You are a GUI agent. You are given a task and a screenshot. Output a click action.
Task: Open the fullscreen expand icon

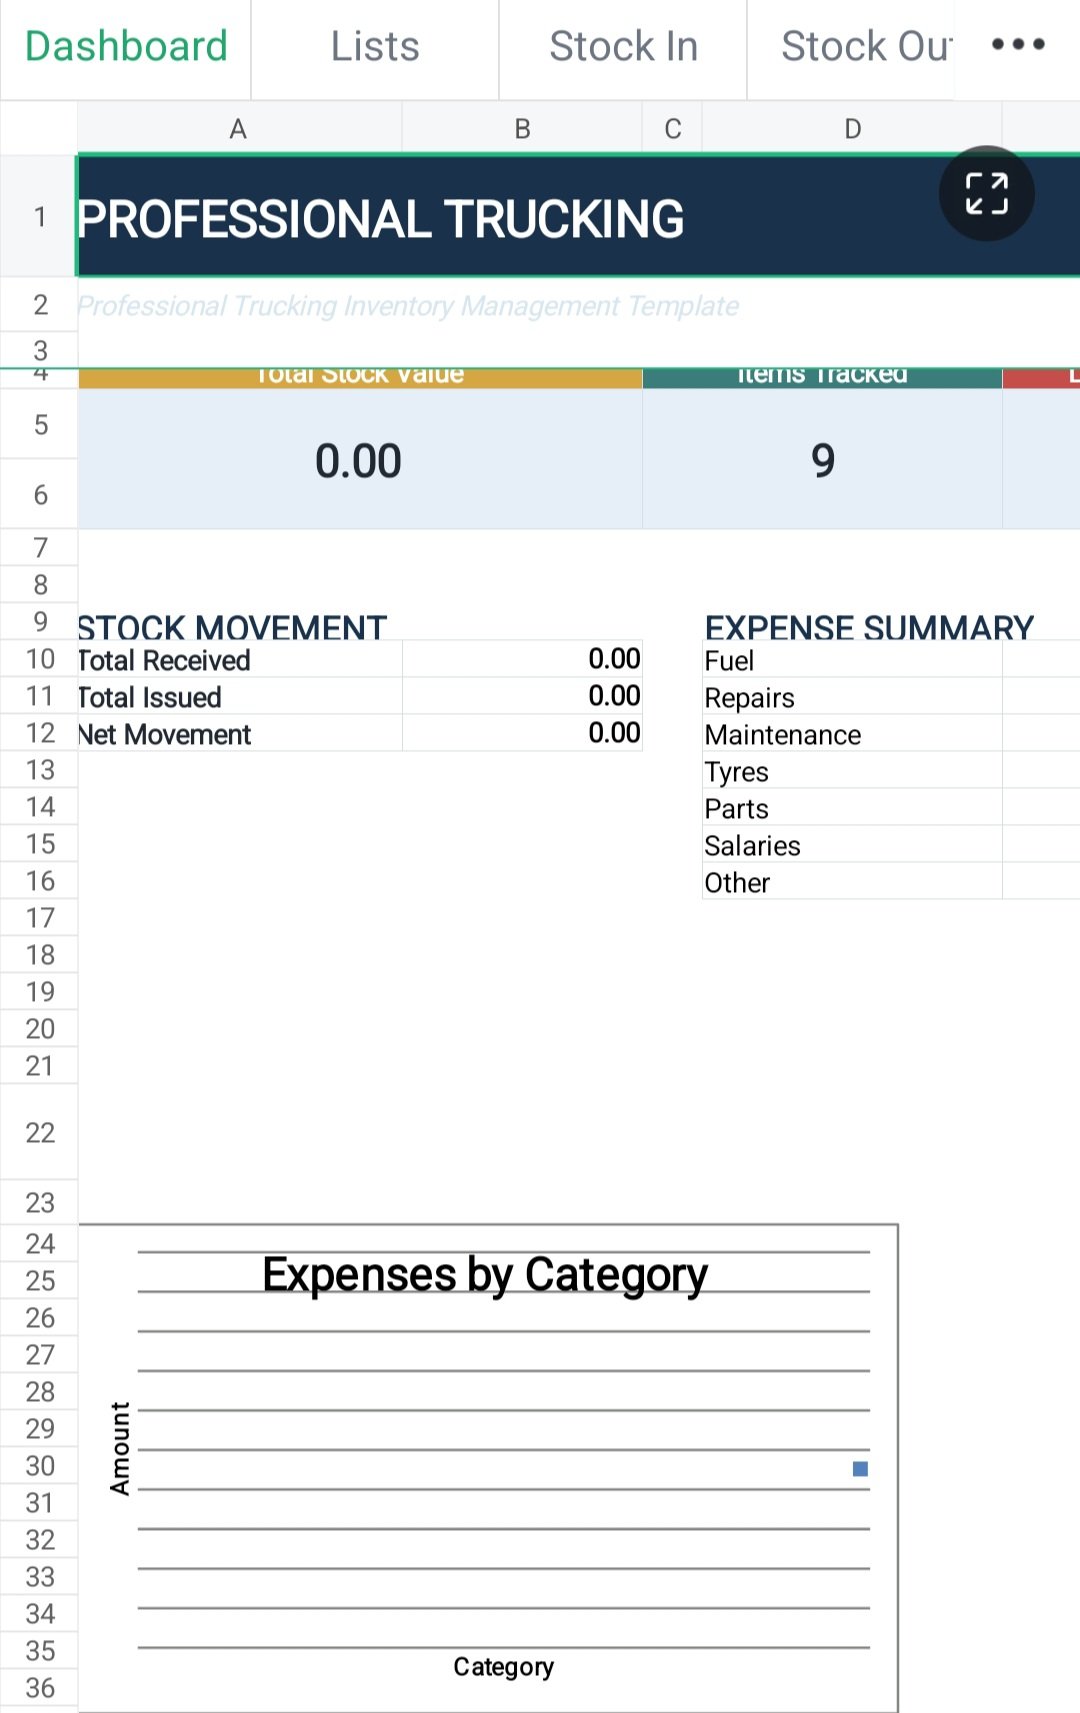coord(986,194)
